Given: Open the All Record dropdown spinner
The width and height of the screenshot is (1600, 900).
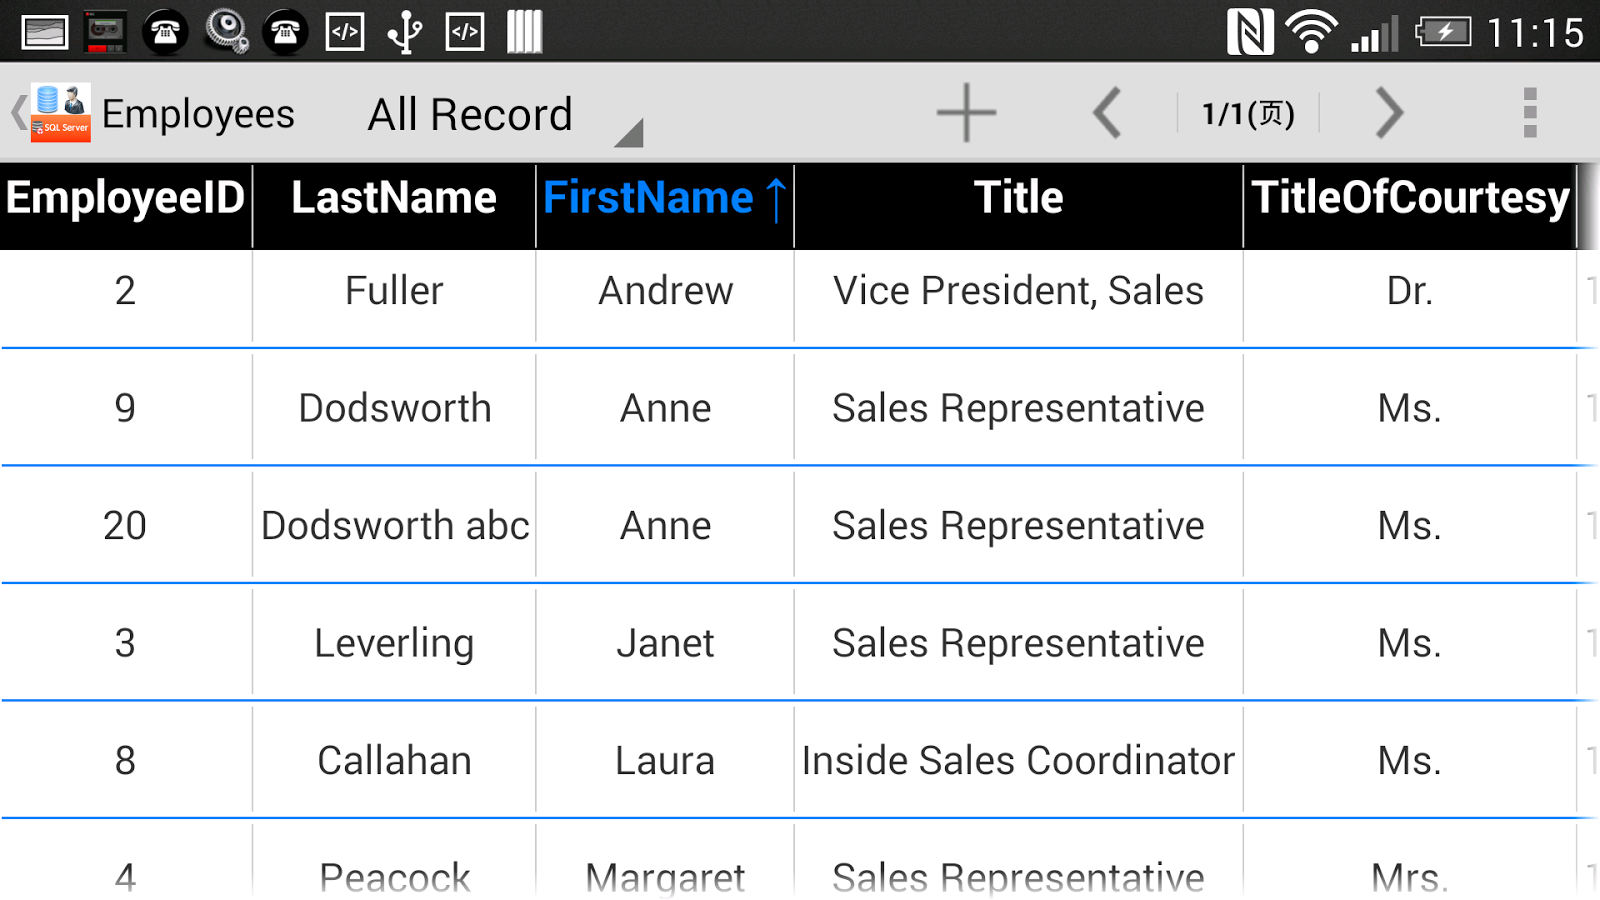Looking at the screenshot, I should point(470,115).
